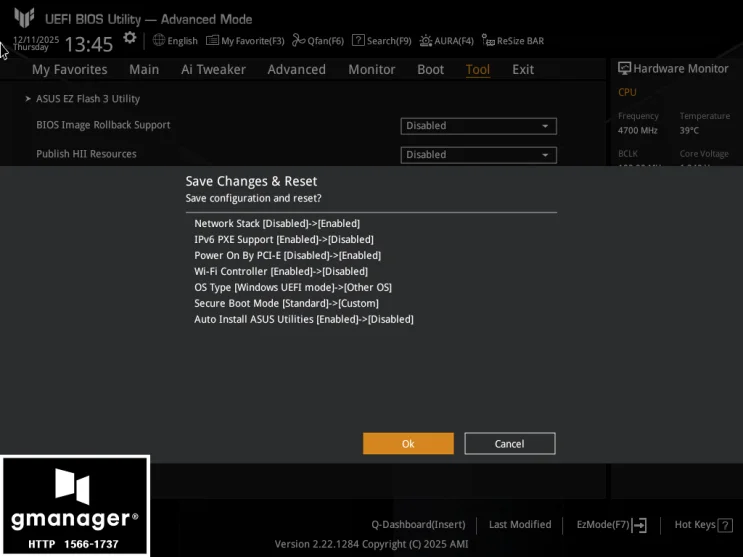Expand ASUS EZ Flash 3 Utility

pyautogui.click(x=88, y=99)
